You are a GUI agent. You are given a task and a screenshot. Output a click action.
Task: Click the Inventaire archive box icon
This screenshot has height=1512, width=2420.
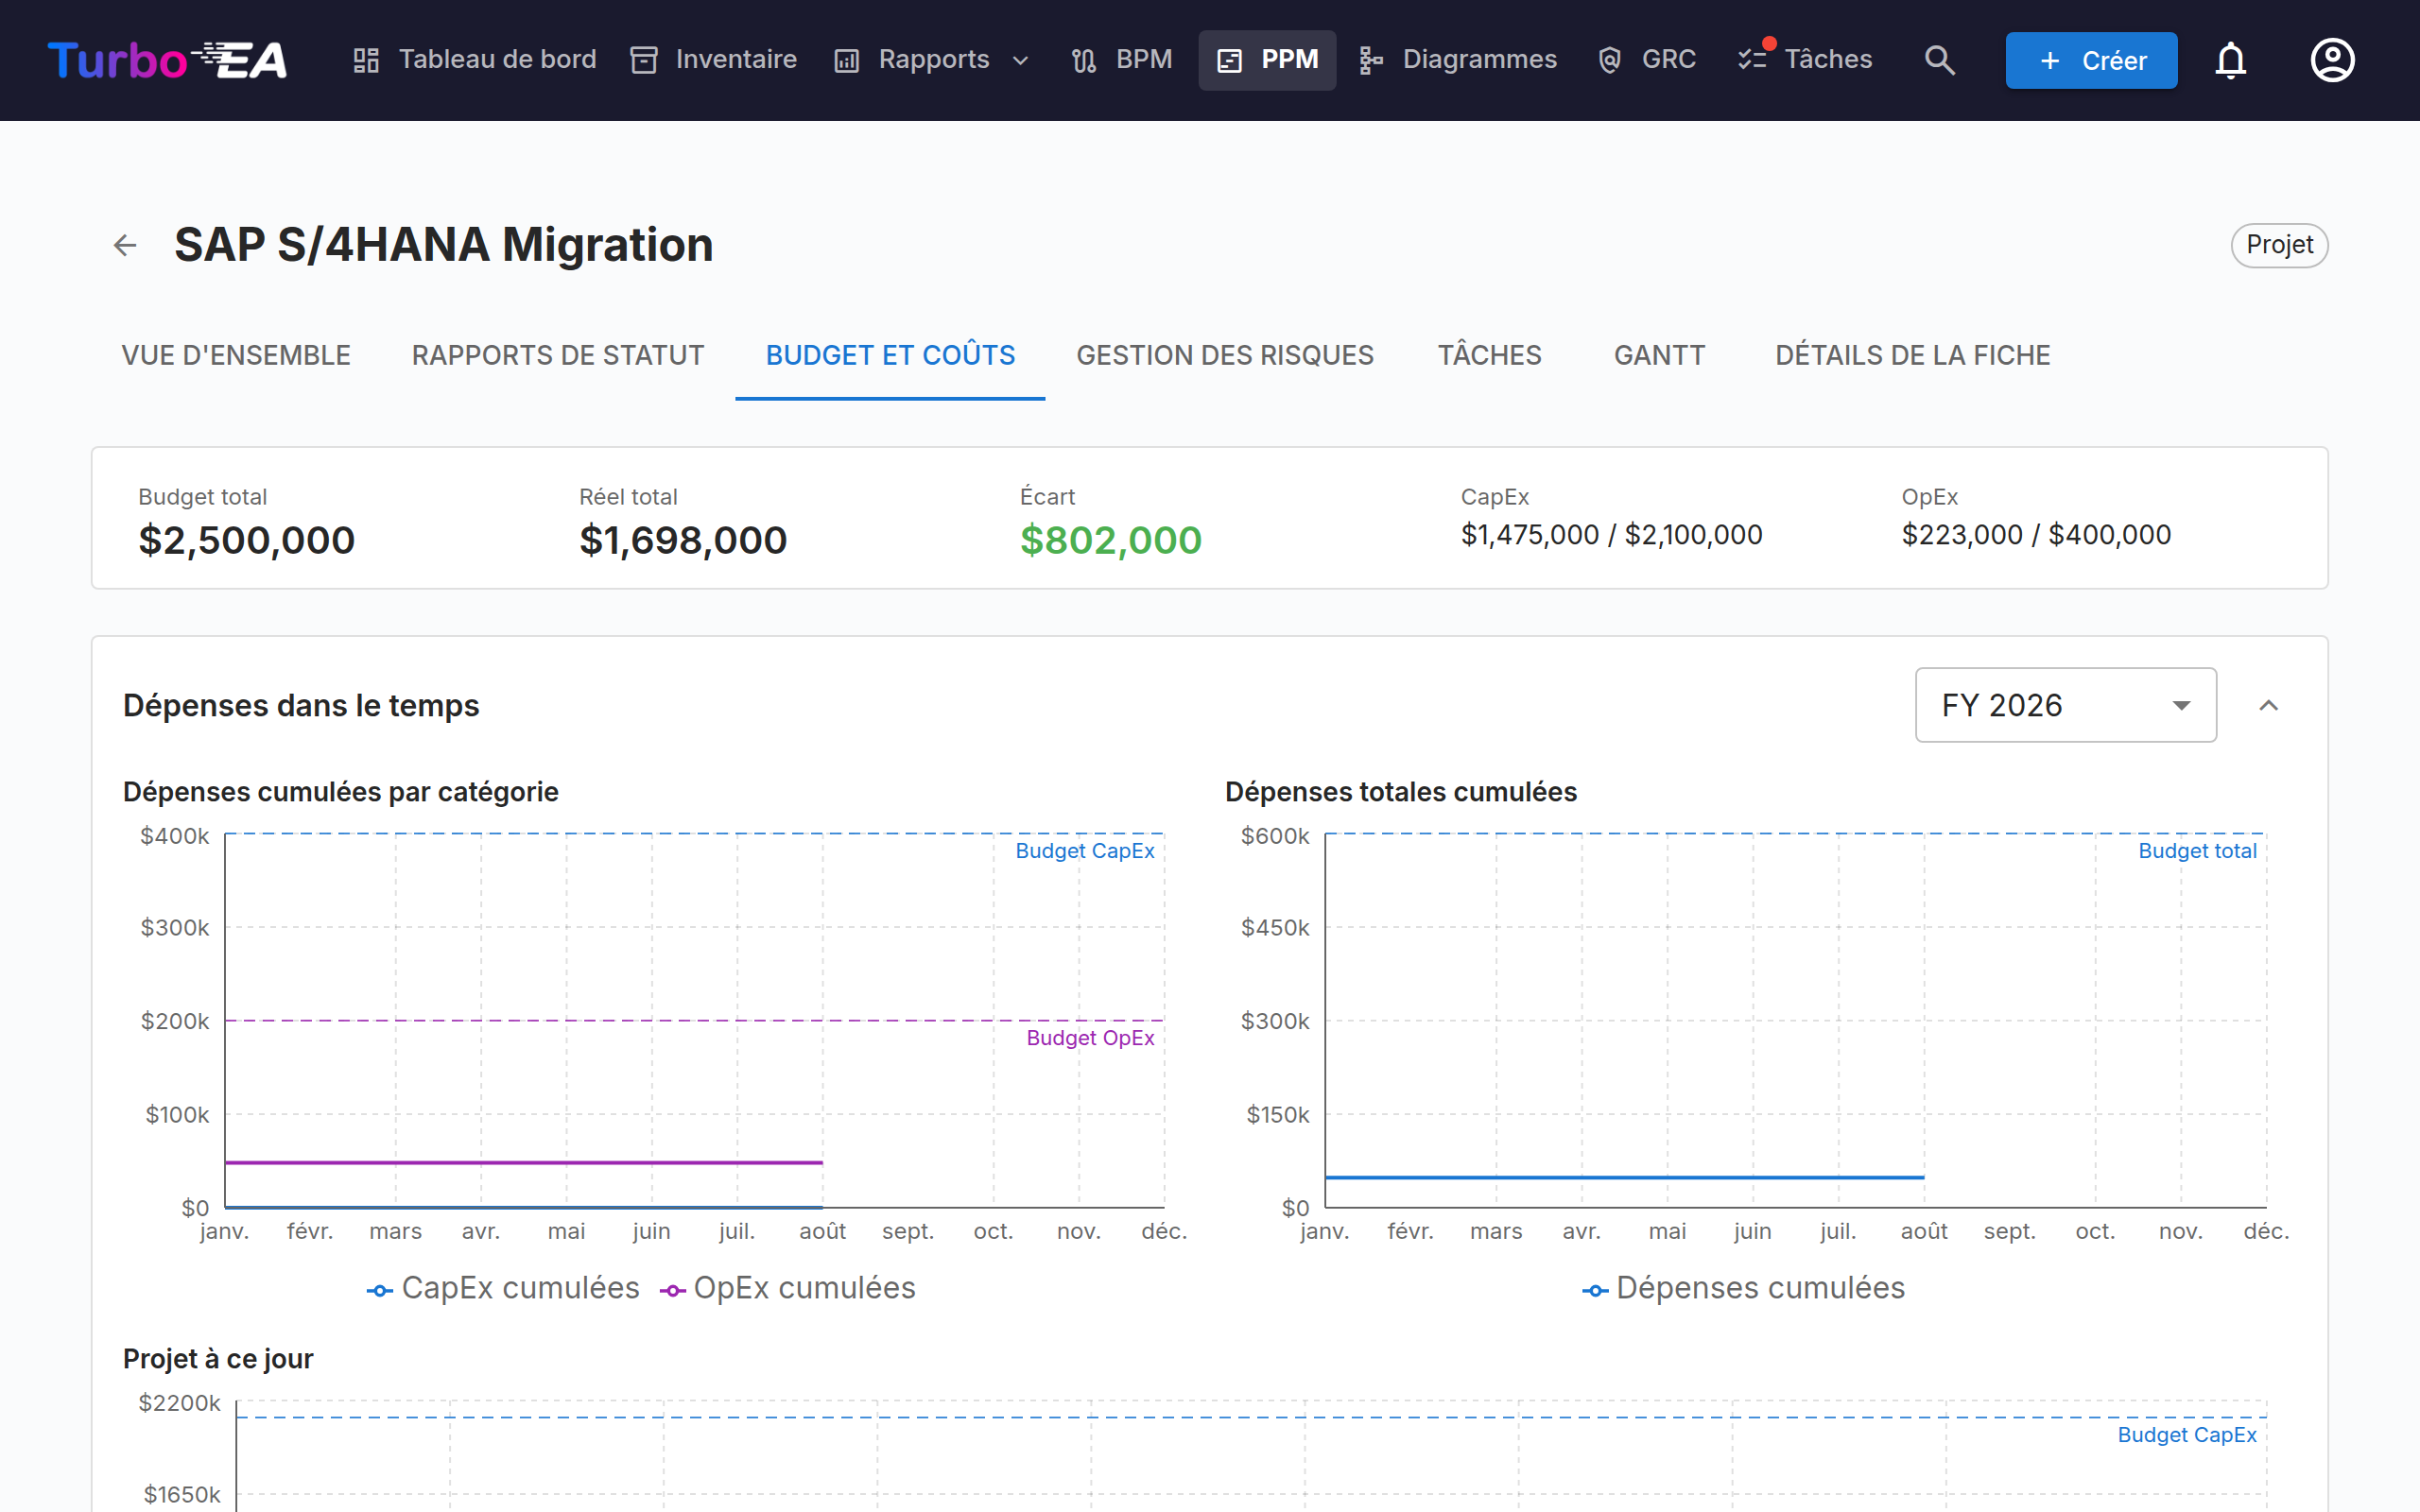(x=644, y=61)
